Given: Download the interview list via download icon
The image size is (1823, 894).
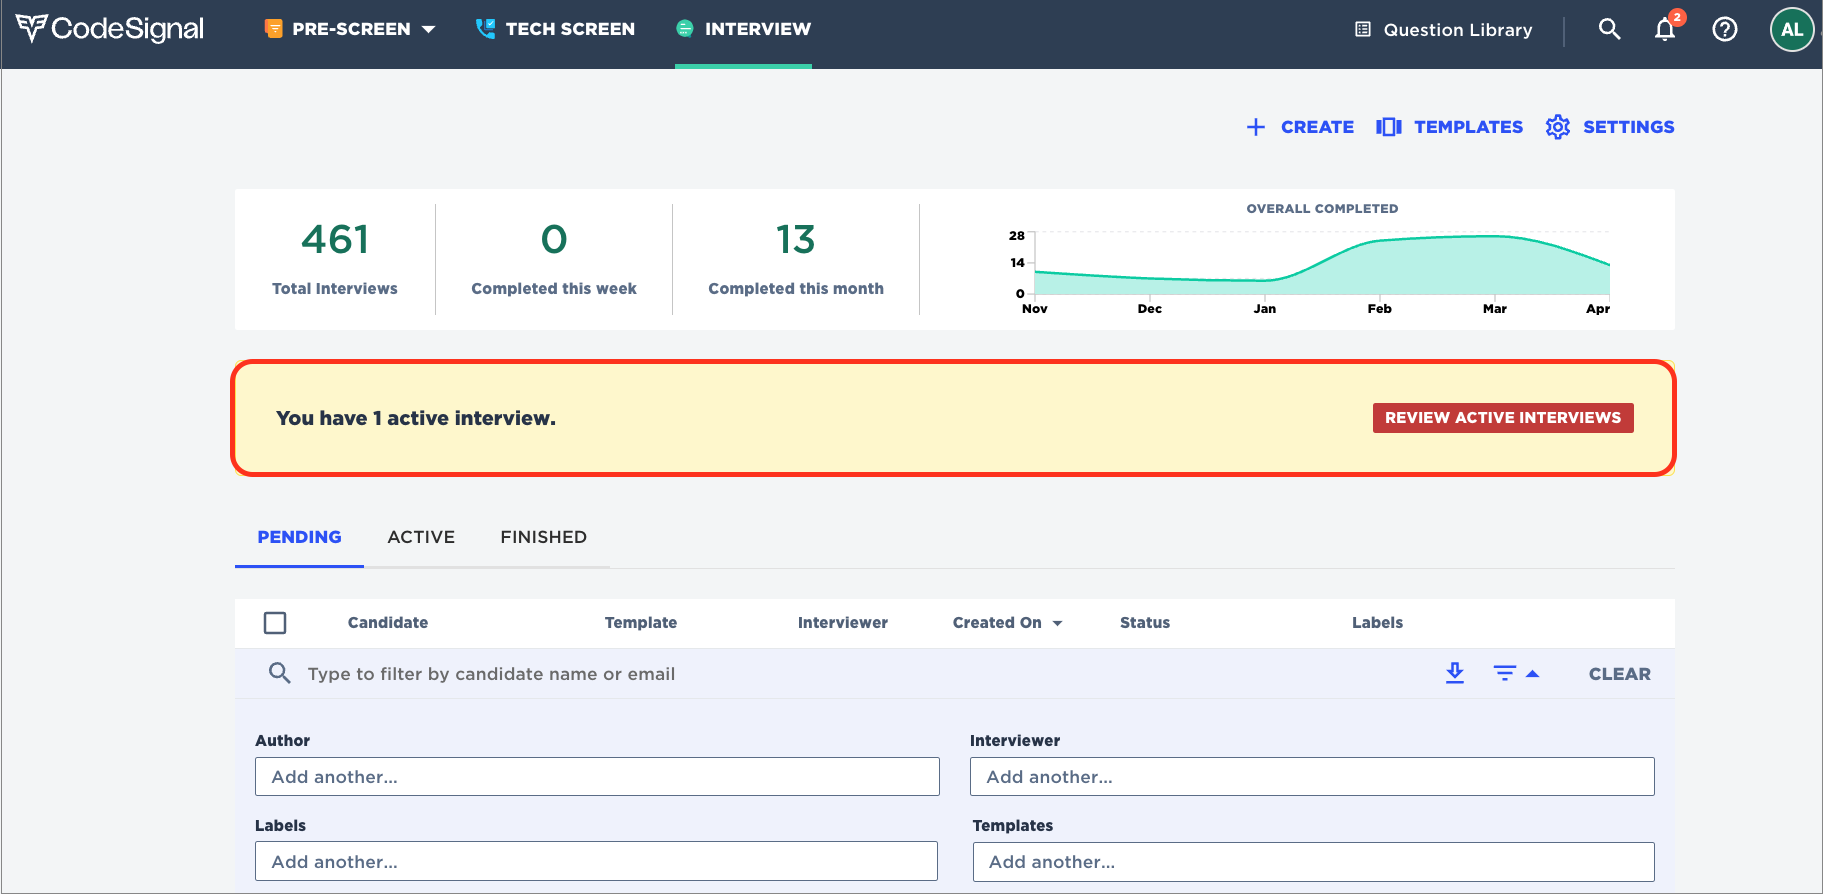Looking at the screenshot, I should coord(1455,673).
